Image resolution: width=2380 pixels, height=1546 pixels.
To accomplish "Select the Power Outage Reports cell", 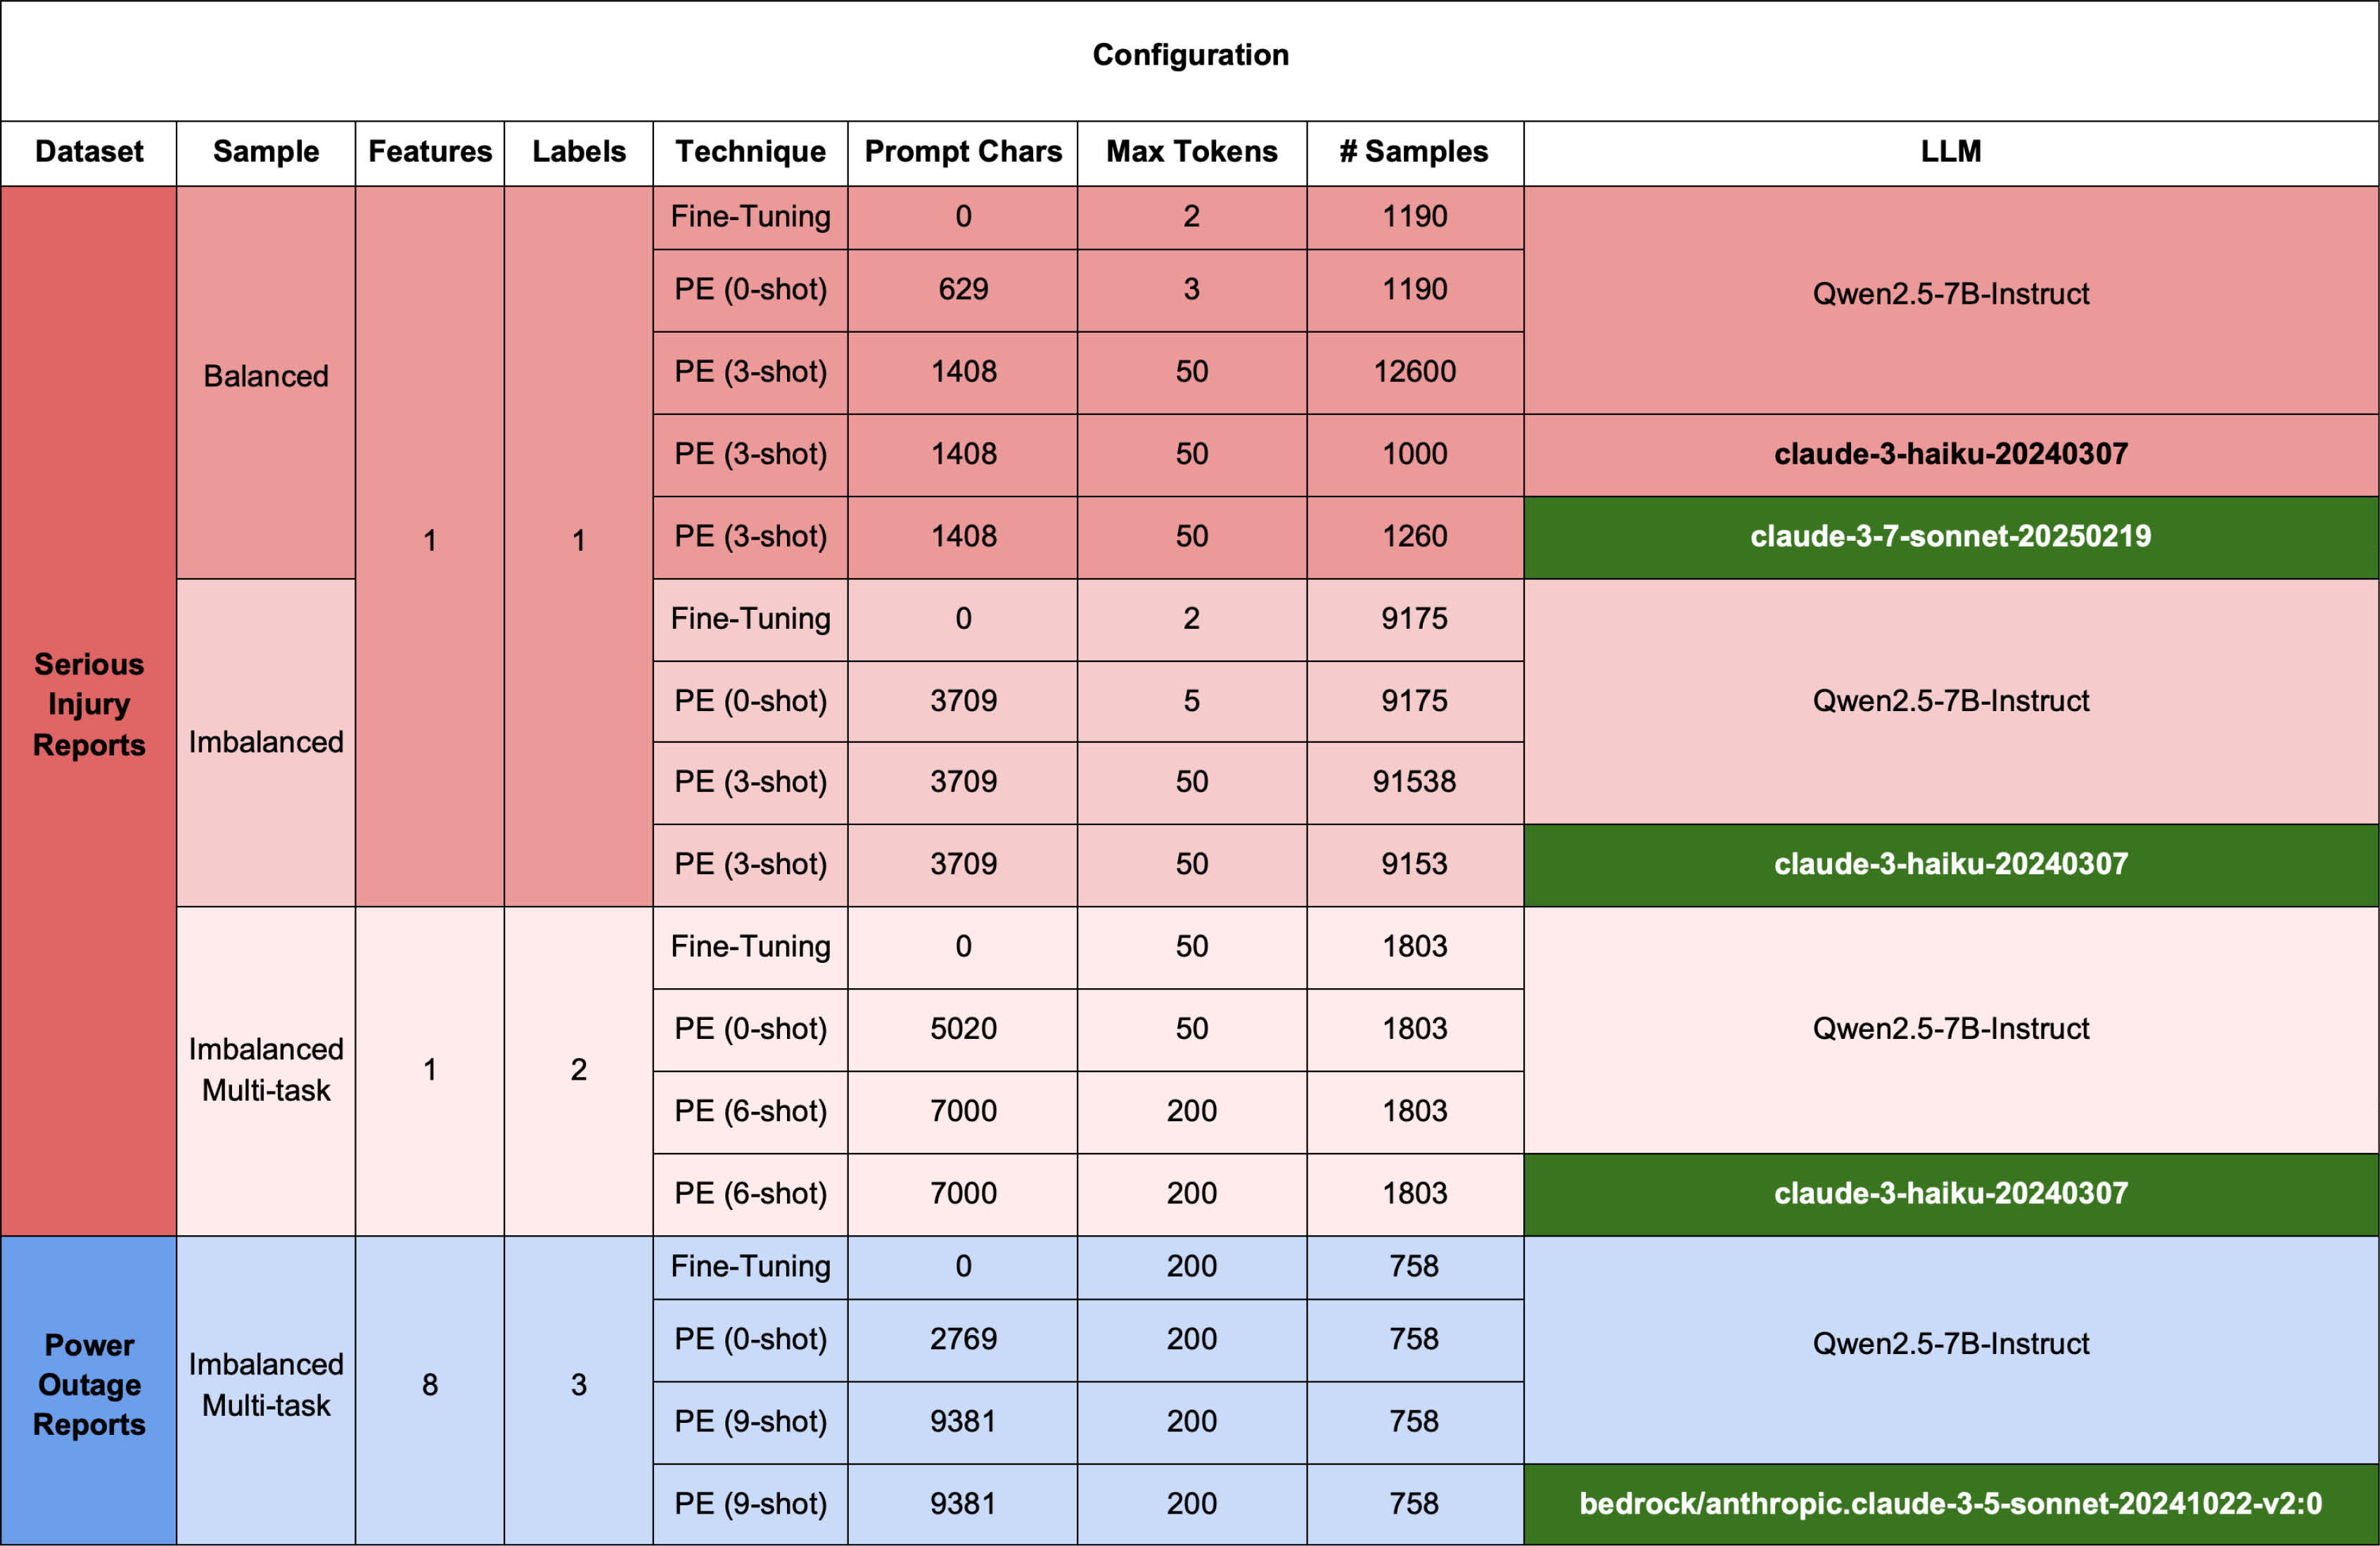I will [89, 1384].
